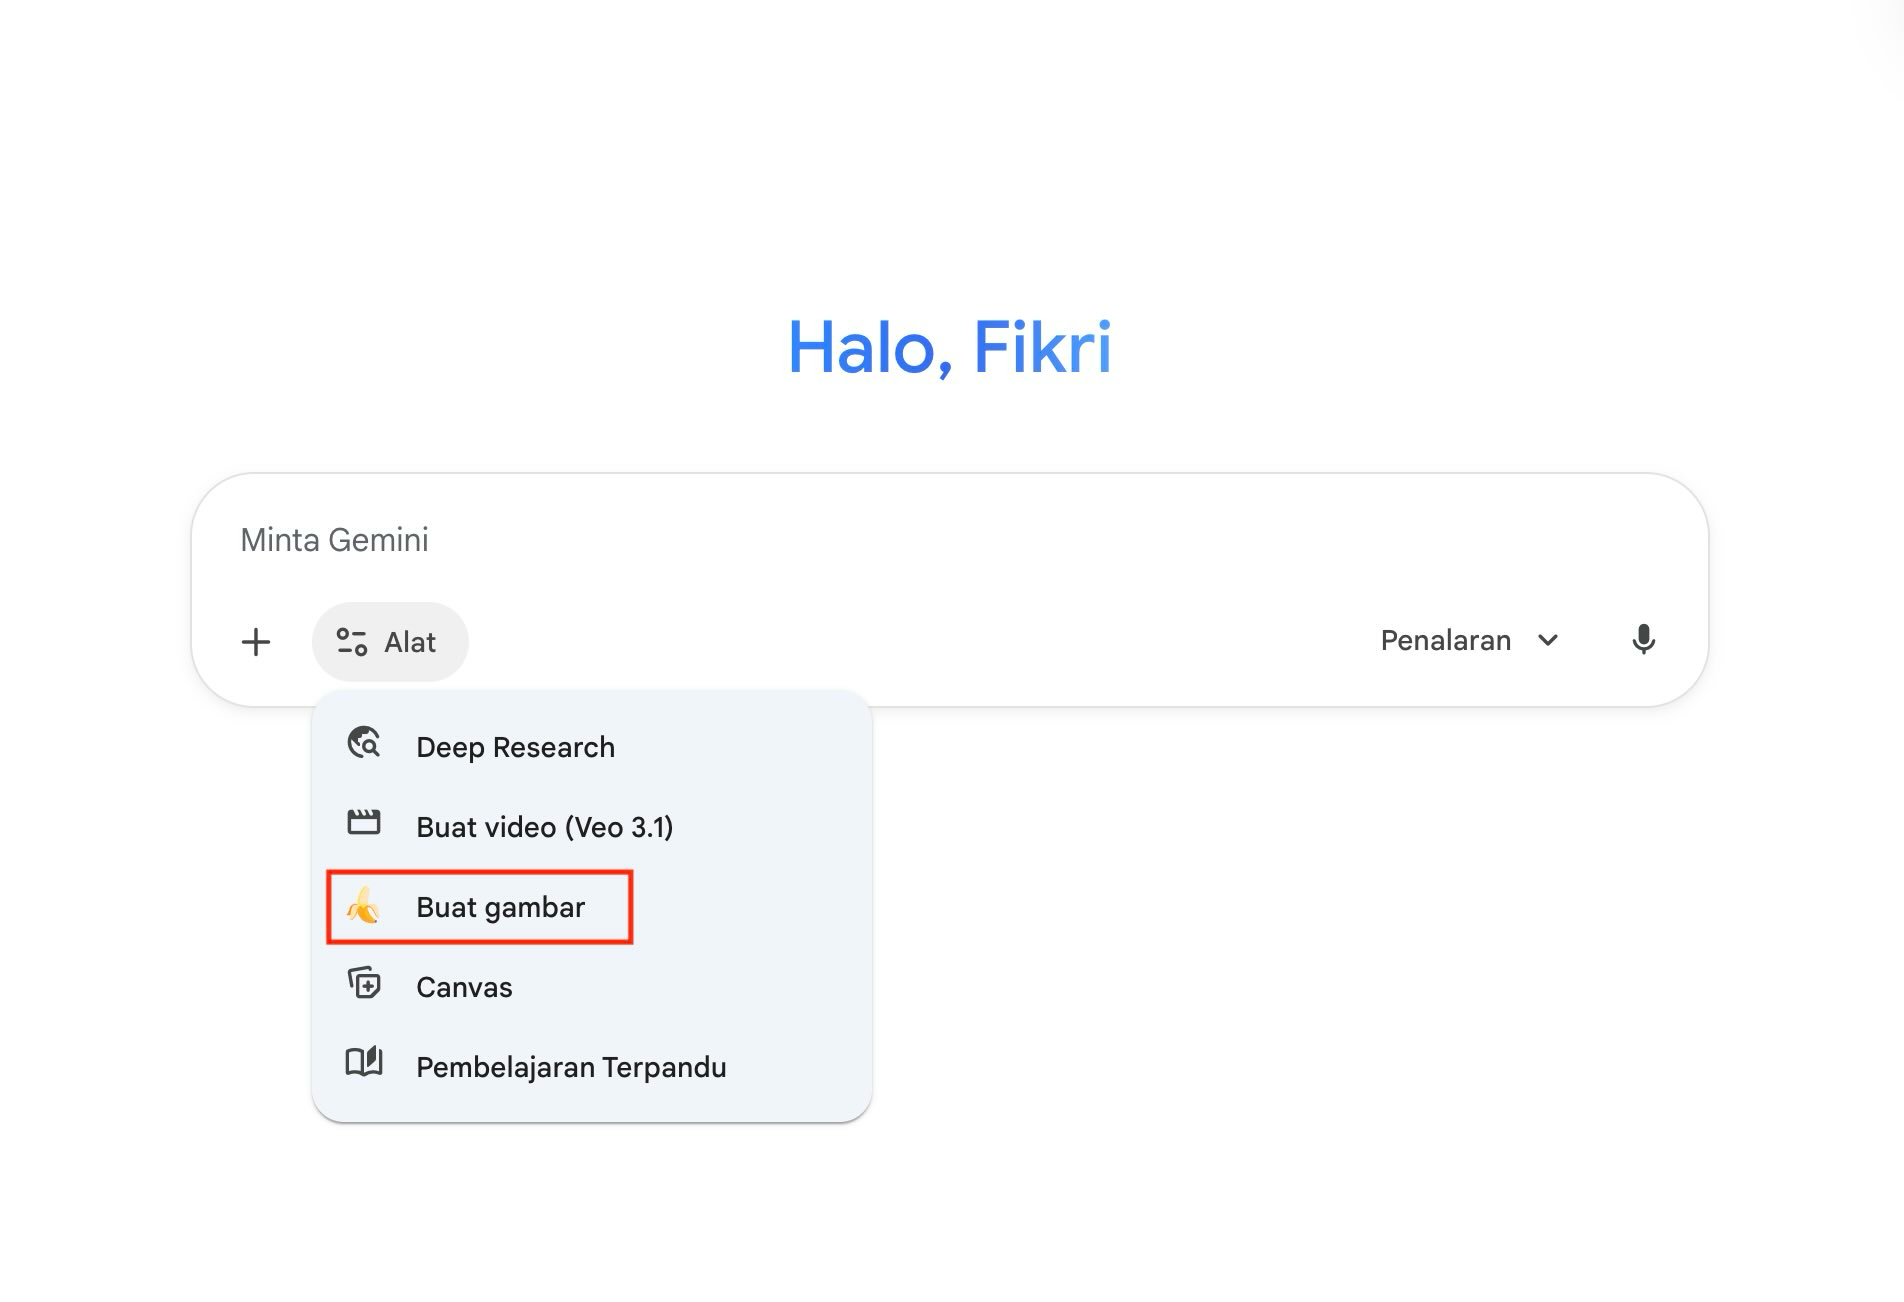Image resolution: width=1904 pixels, height=1302 pixels.
Task: Click the Canvas icon in the tools menu
Action: pyautogui.click(x=364, y=984)
